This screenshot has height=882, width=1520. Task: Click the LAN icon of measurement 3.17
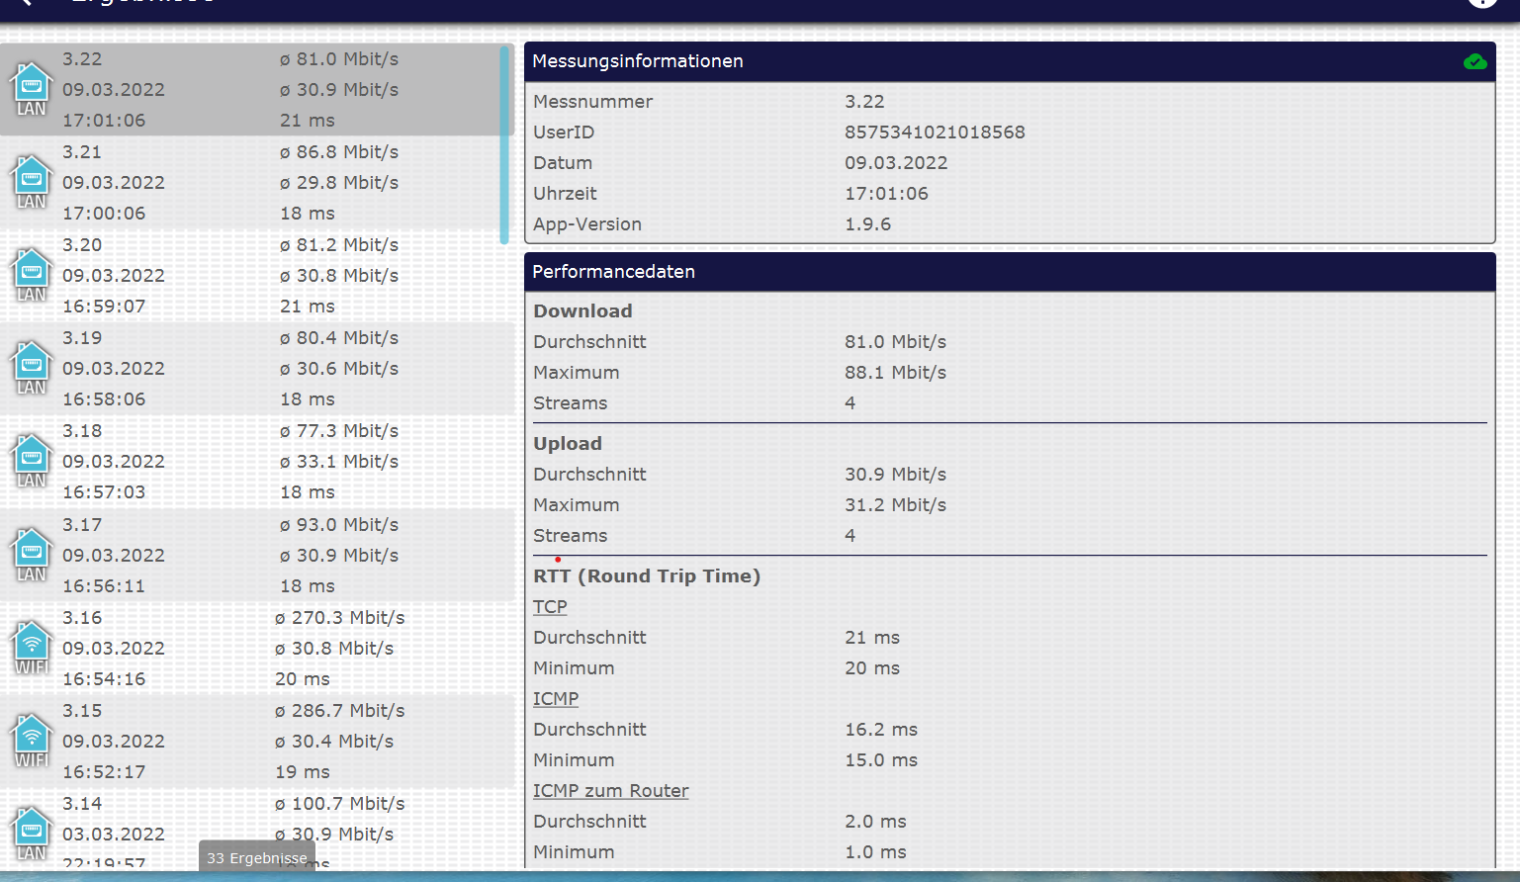click(31, 554)
